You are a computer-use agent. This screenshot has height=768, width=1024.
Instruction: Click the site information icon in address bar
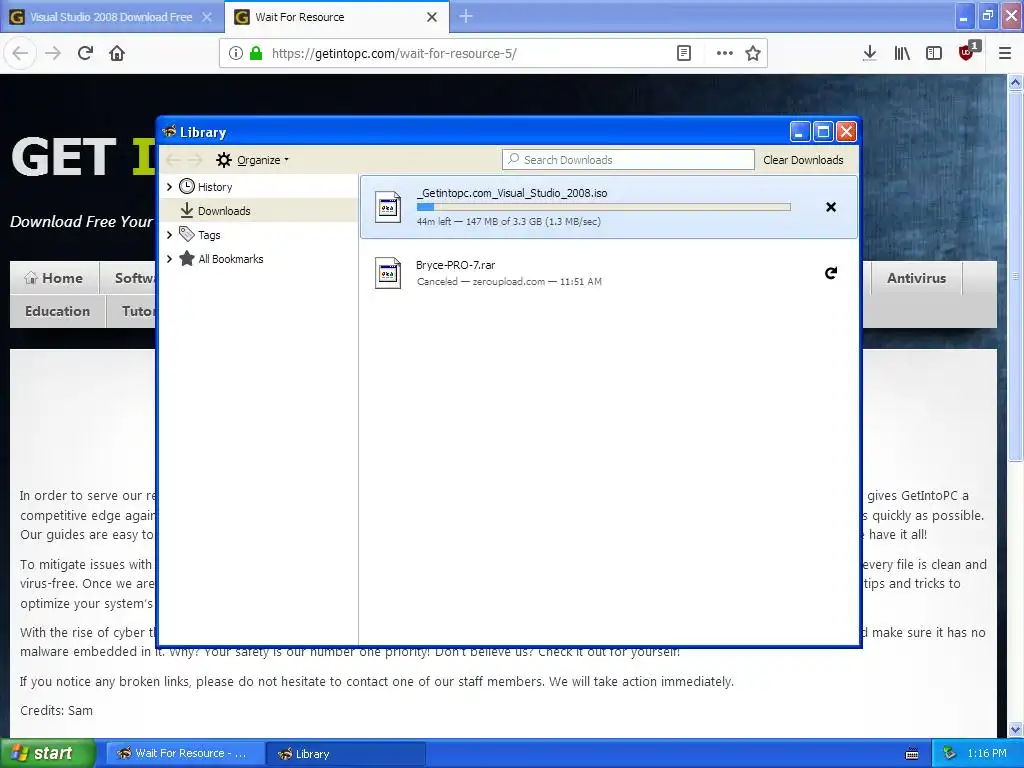[x=236, y=54]
